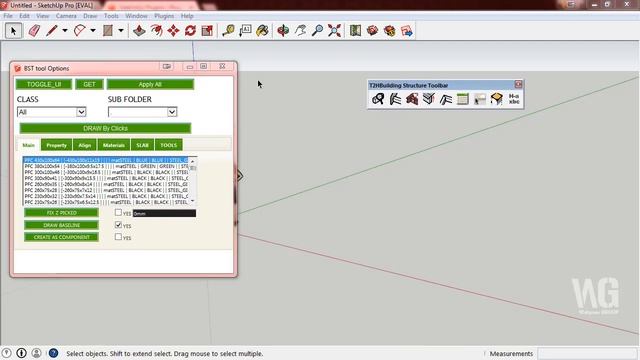Open the View menu
640x360 pixels.
(x=42, y=16)
